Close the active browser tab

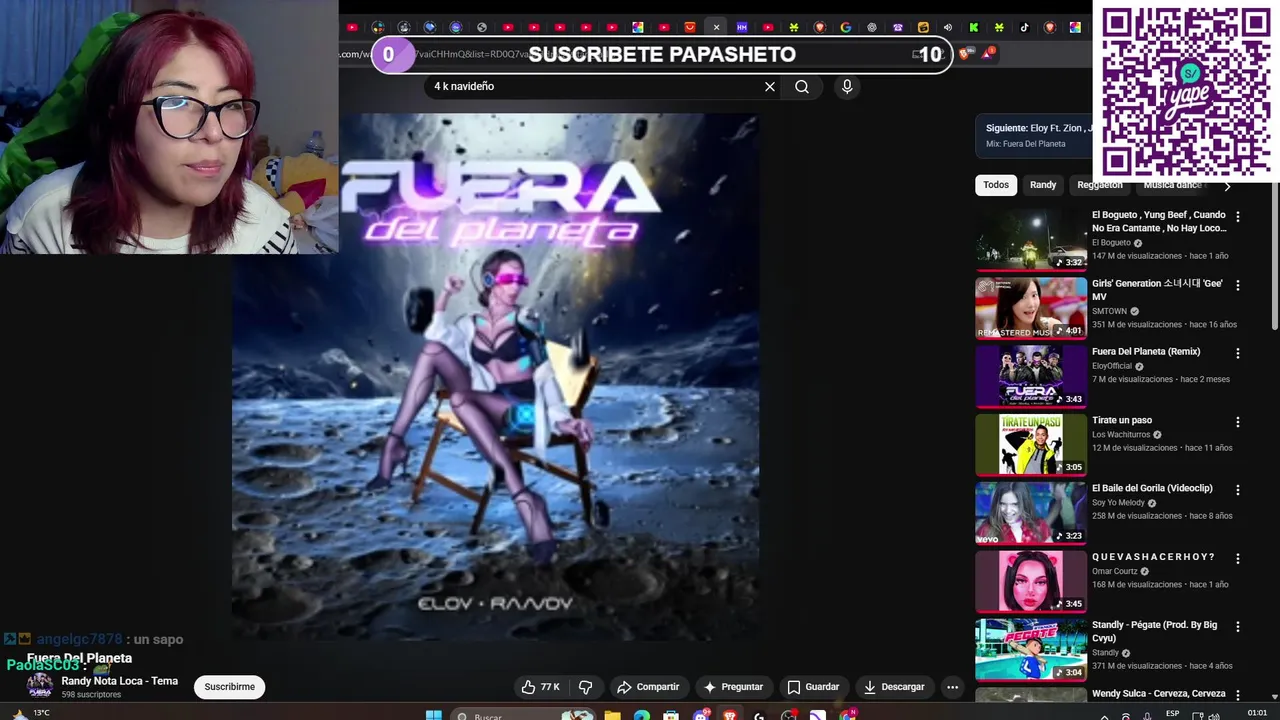(716, 27)
